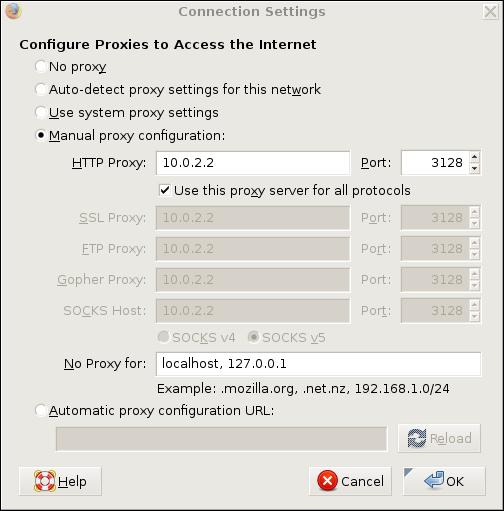Choose Use system proxy settings option
The width and height of the screenshot is (504, 511).
40,112
